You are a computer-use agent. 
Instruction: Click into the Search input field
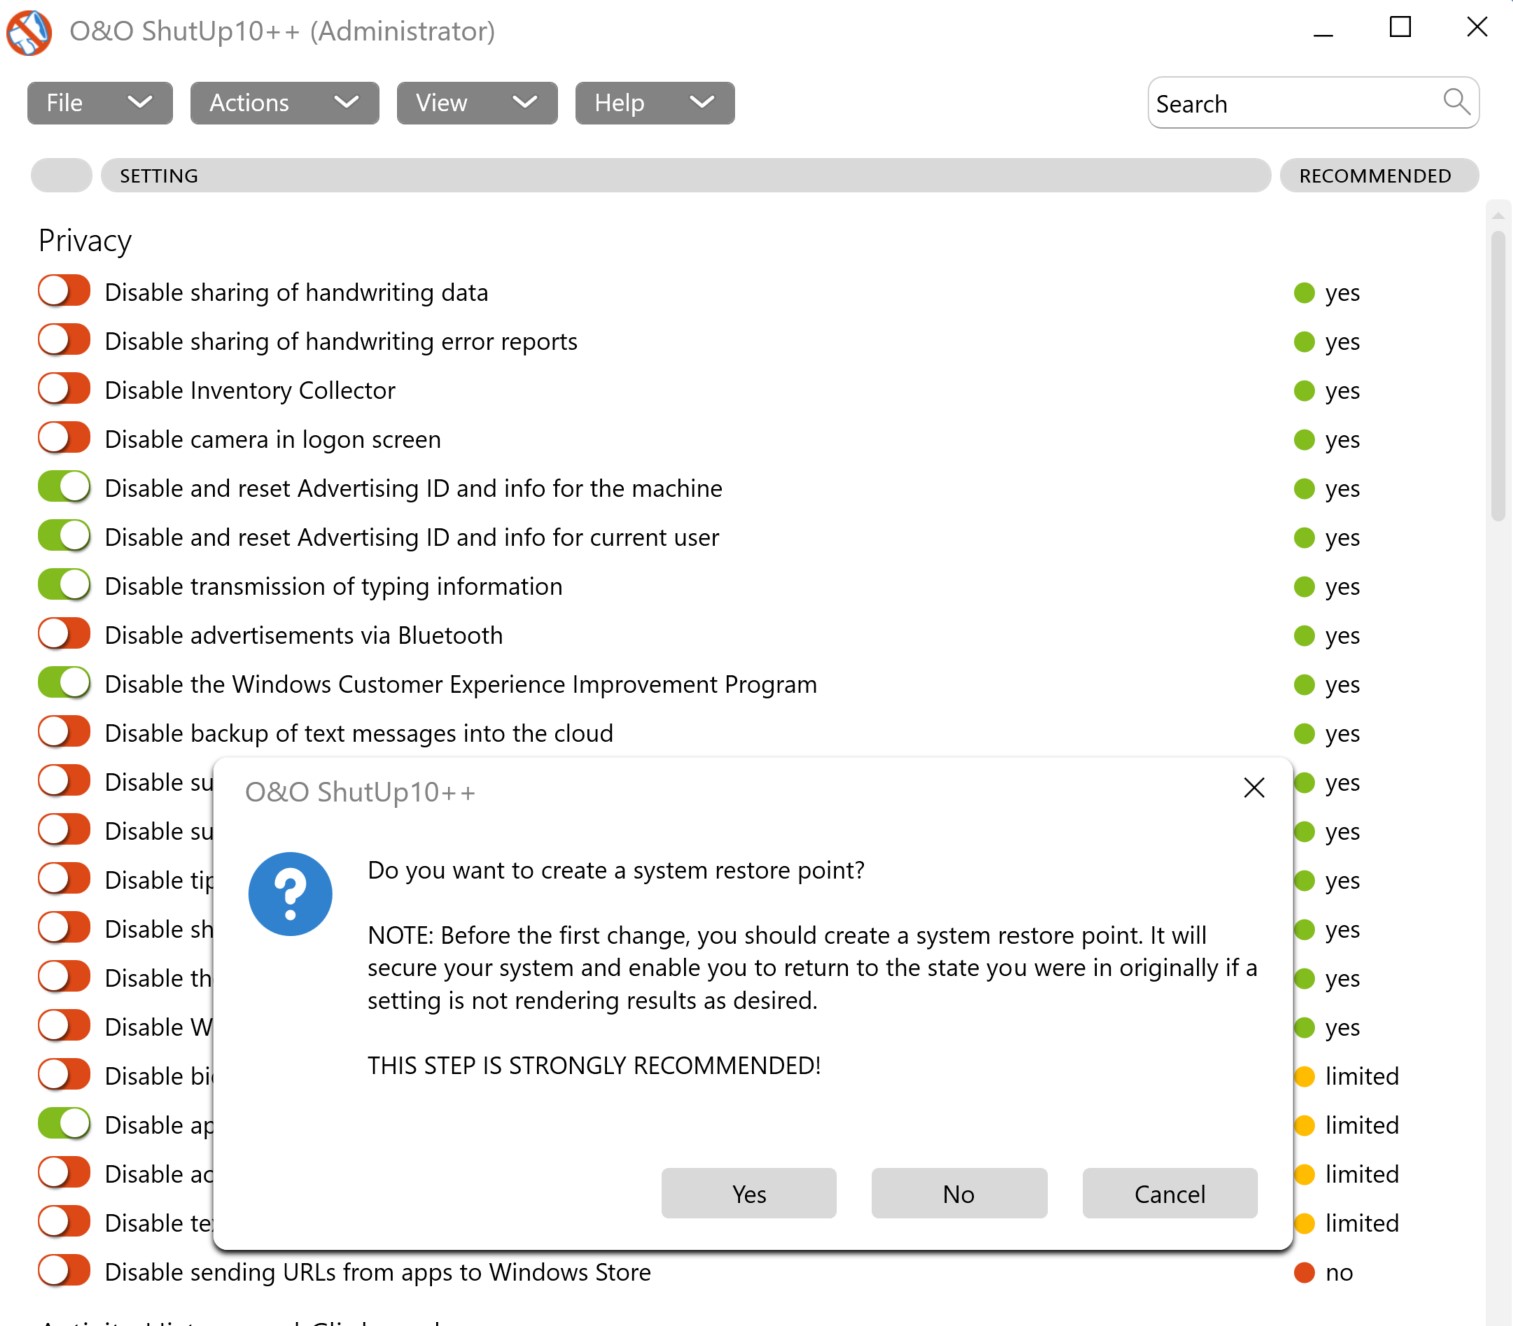coord(1290,104)
